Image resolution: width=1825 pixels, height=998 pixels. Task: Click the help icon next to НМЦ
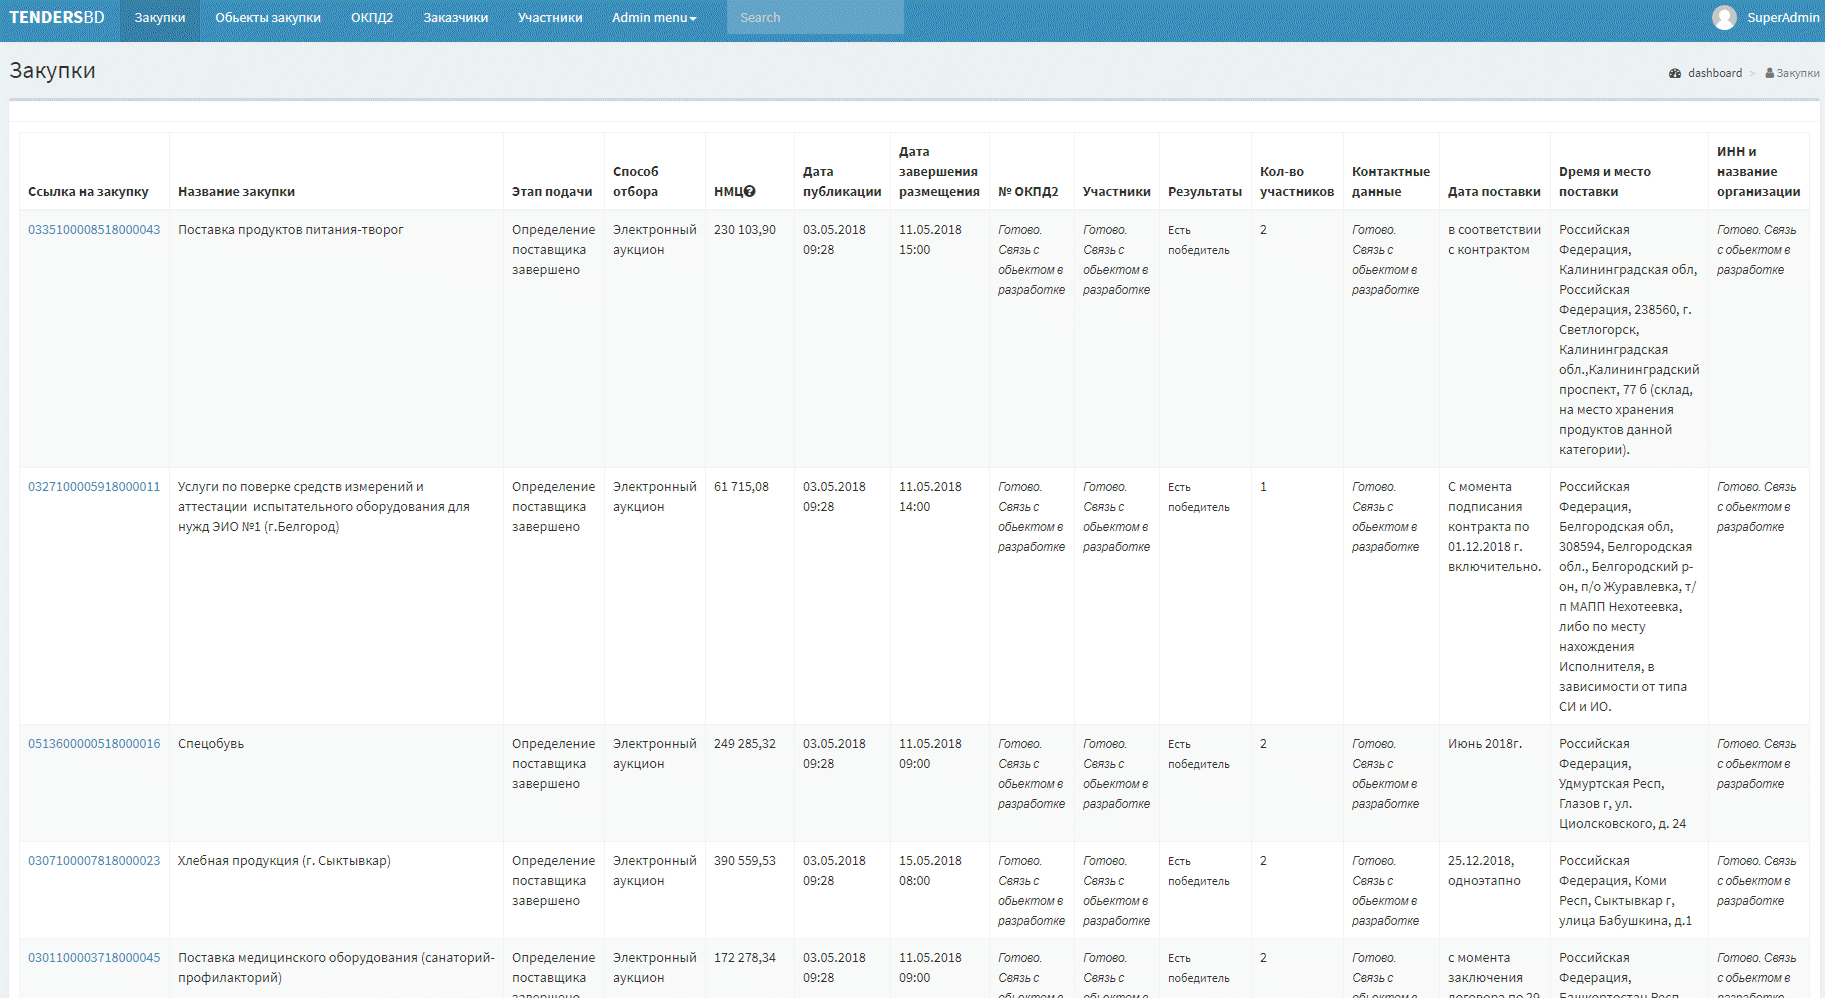coord(749,192)
